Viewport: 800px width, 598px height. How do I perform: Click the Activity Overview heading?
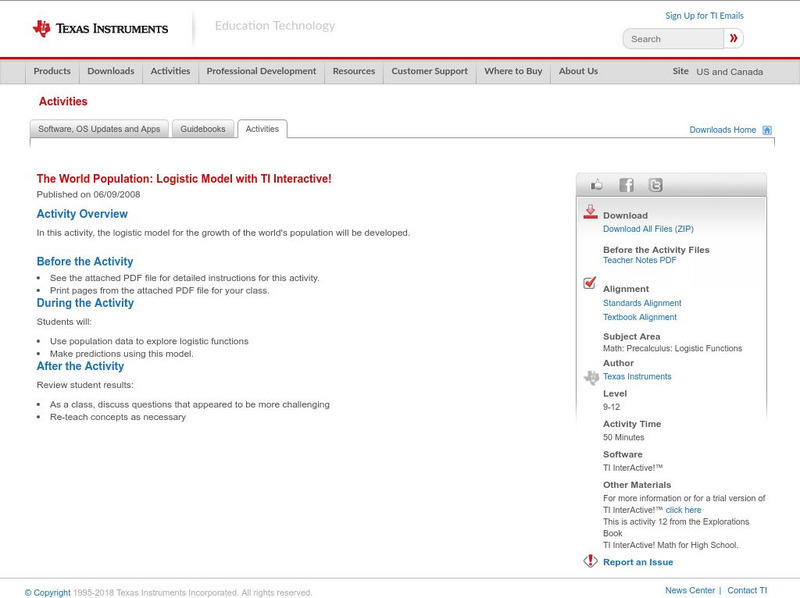82,214
